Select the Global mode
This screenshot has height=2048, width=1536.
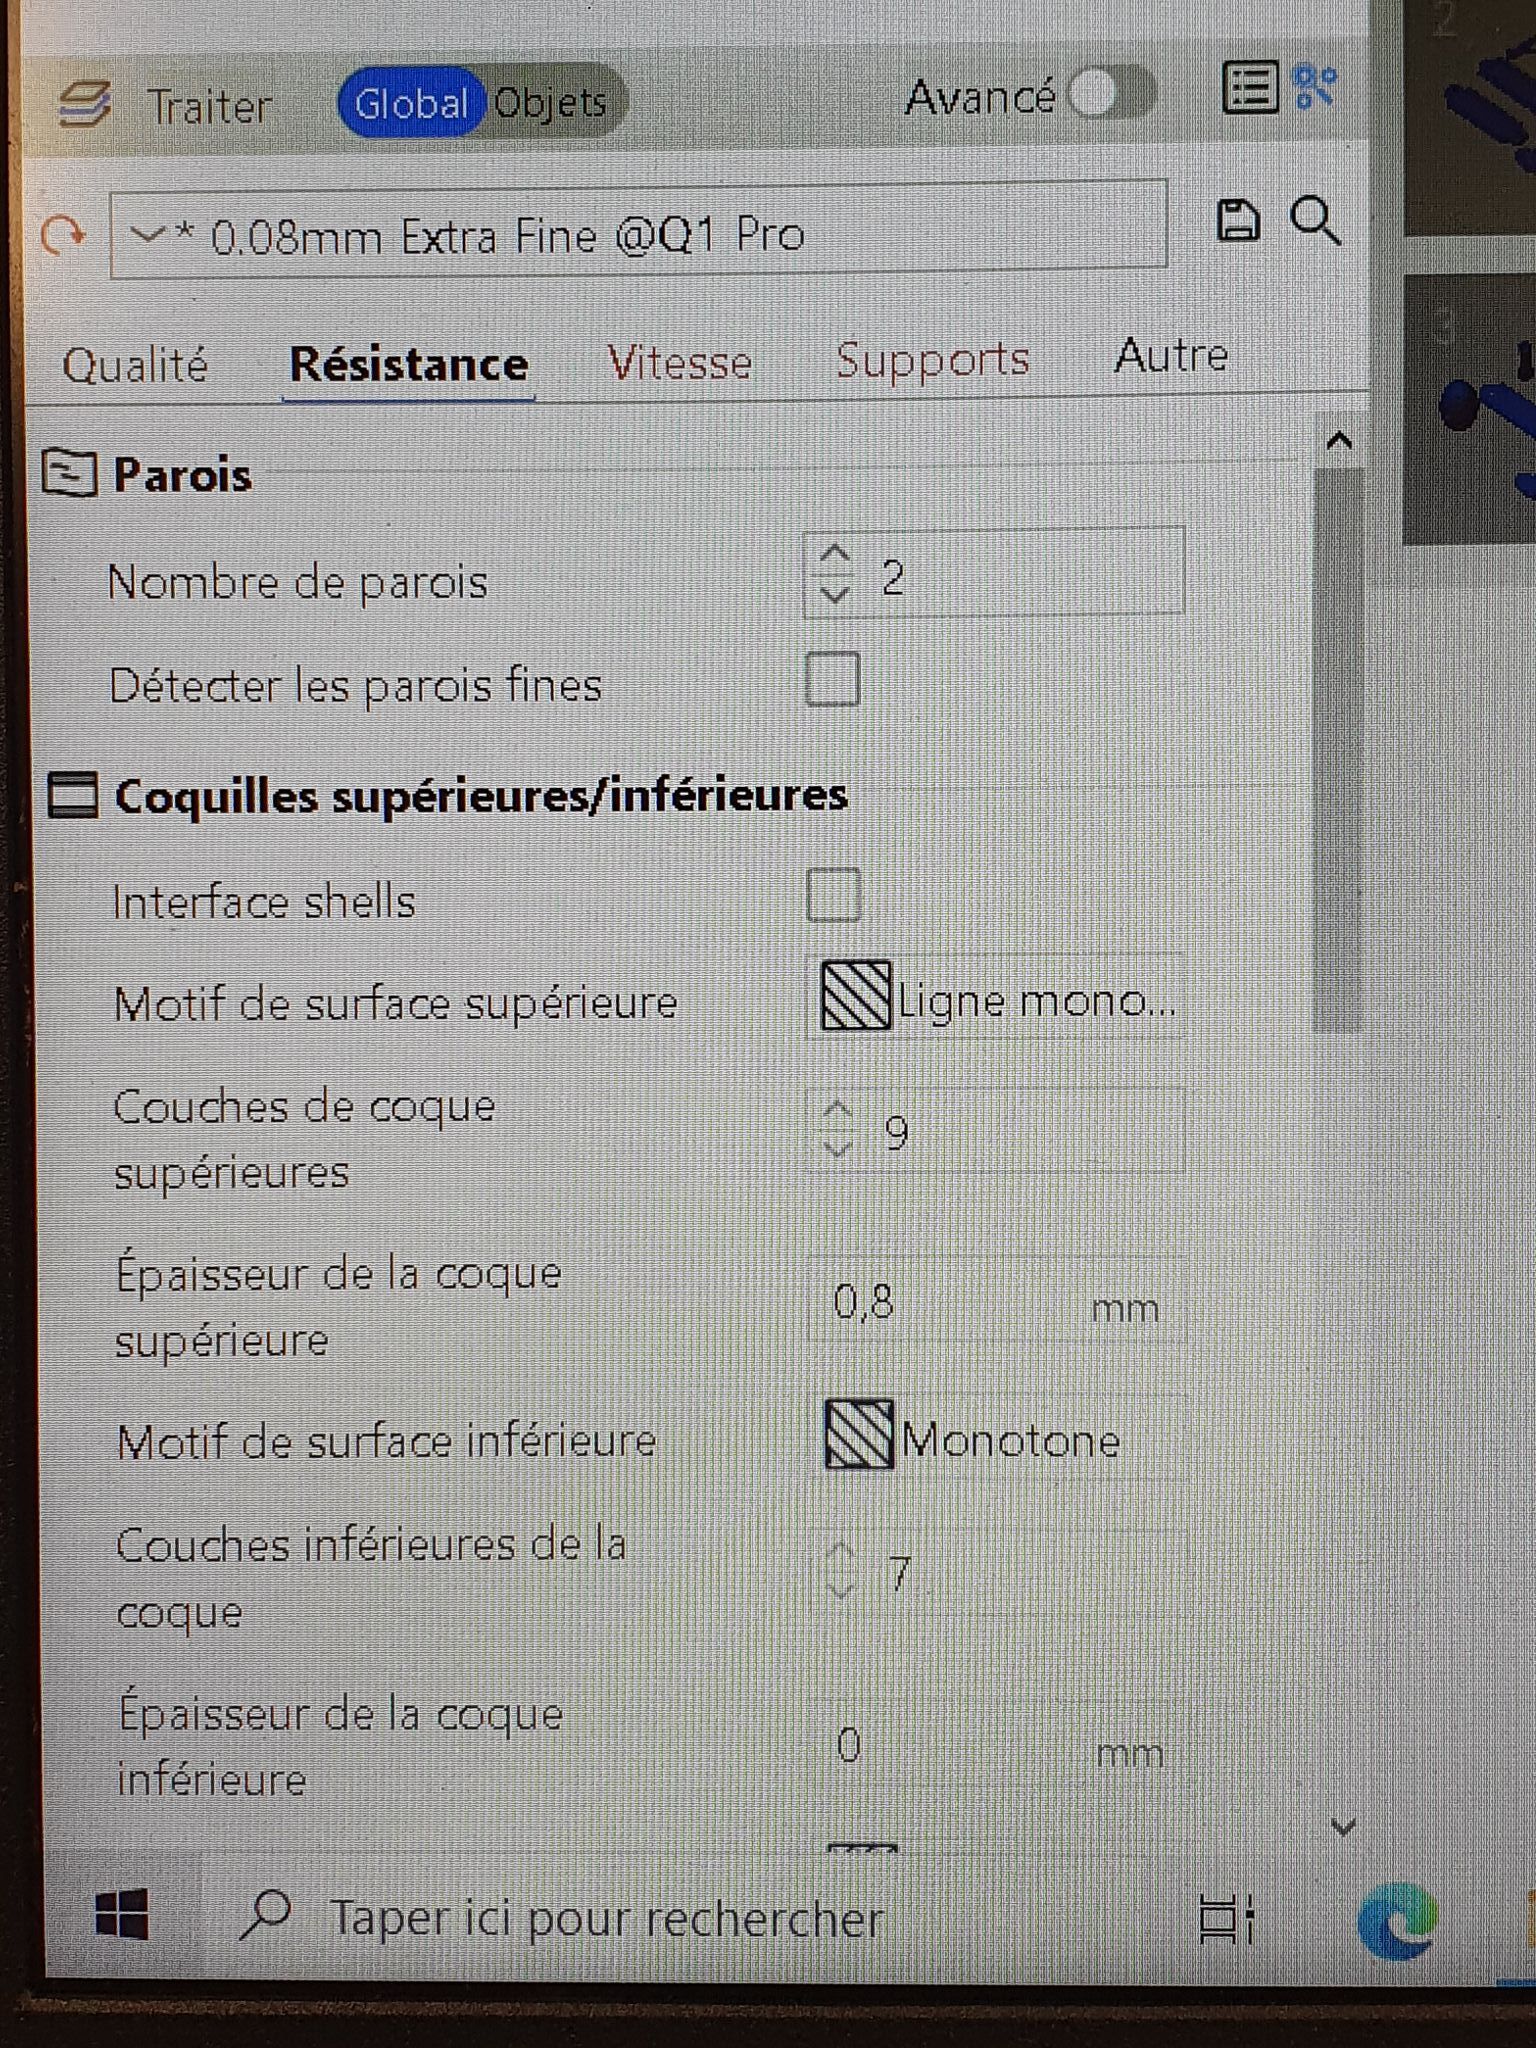(x=411, y=103)
